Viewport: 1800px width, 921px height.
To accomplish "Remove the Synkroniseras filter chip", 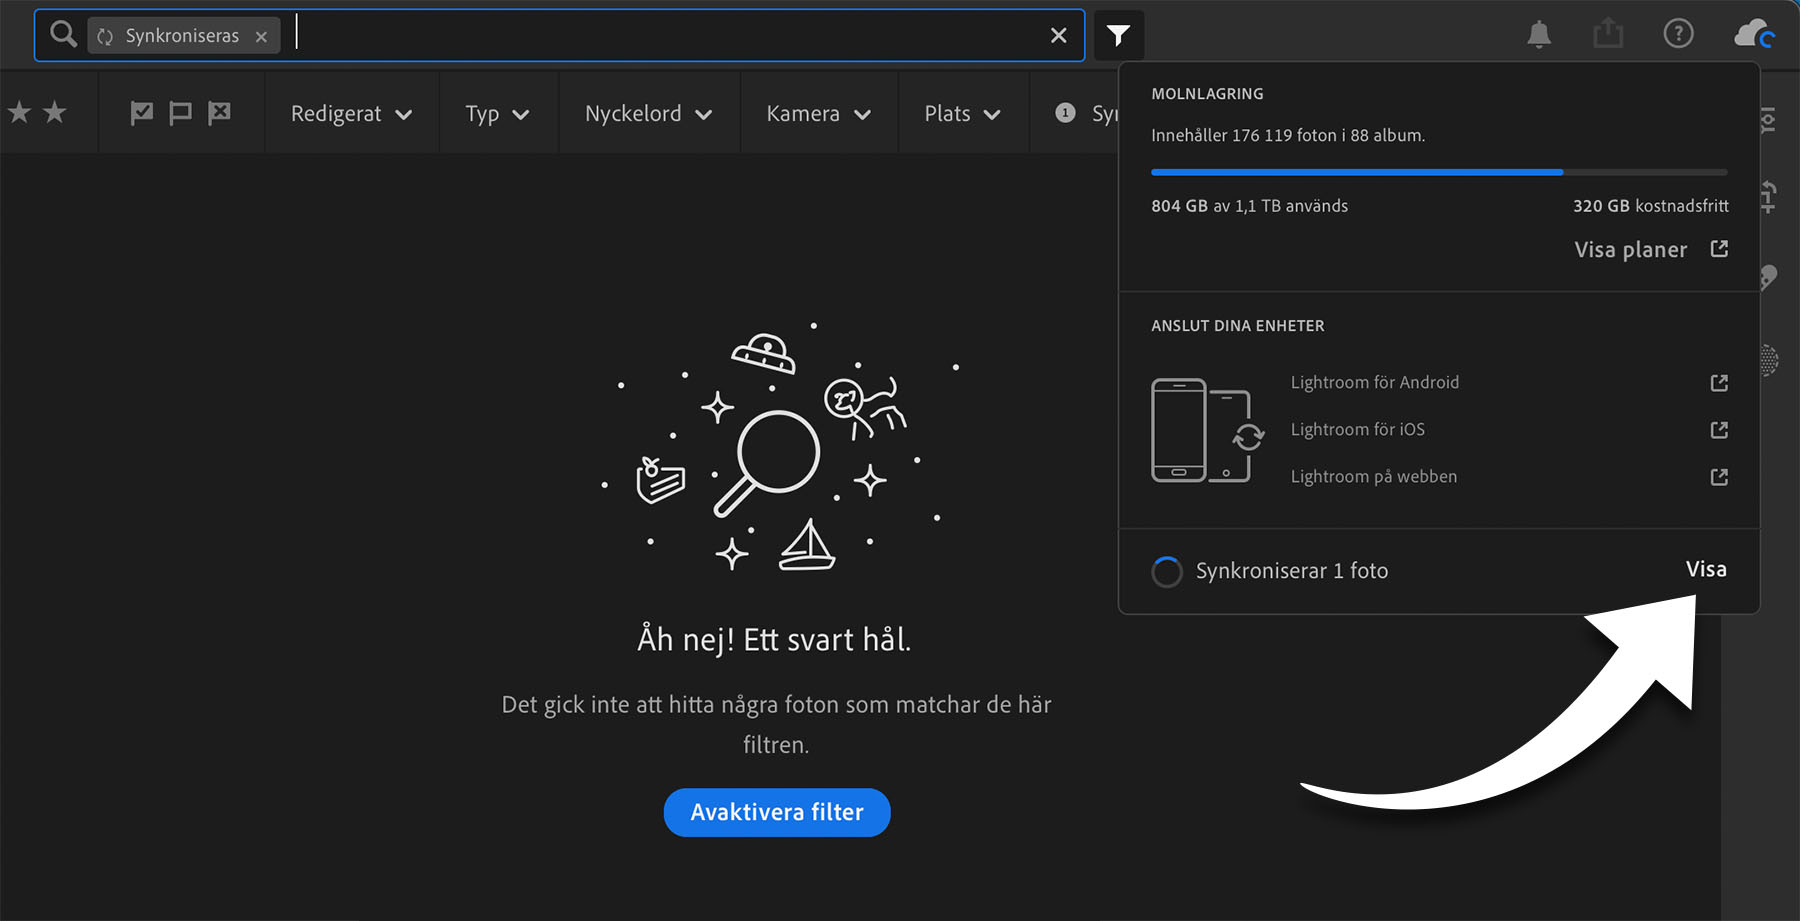I will click(x=261, y=37).
